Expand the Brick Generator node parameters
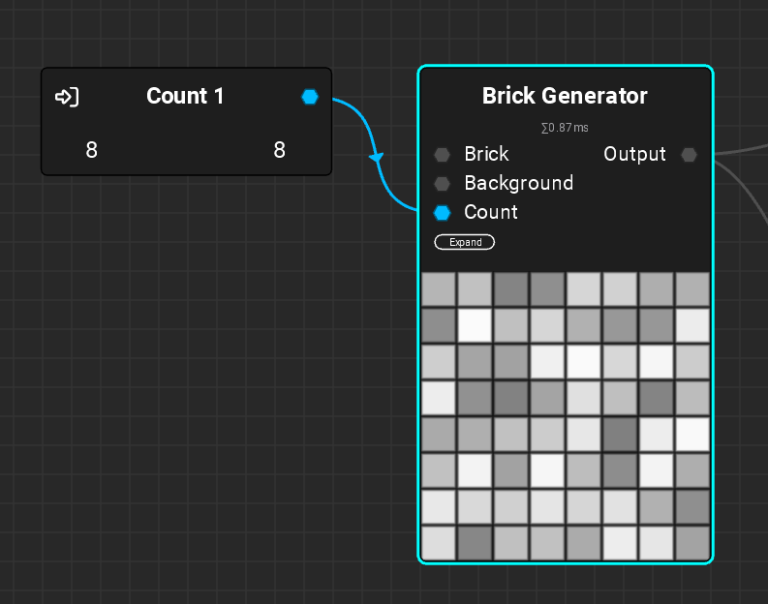Screen dimensions: 768x604 point(465,242)
